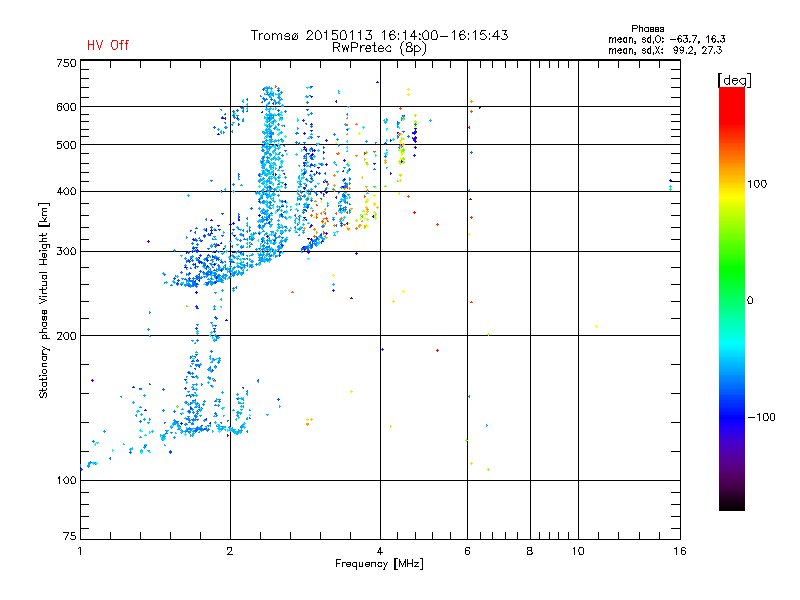800x600 pixels.
Task: Click the y-axis '200' tick label
Action: pyautogui.click(x=66, y=336)
